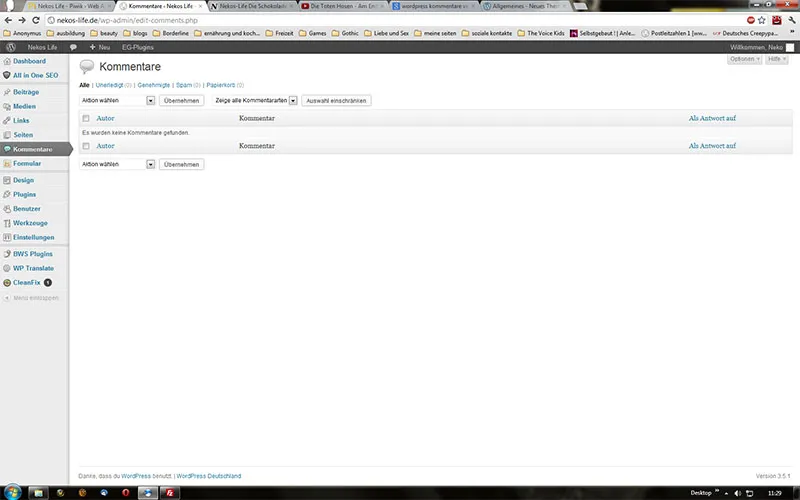This screenshot has width=800, height=500.
Task: Switch to wordpress kommentare search tab
Action: 435,6
